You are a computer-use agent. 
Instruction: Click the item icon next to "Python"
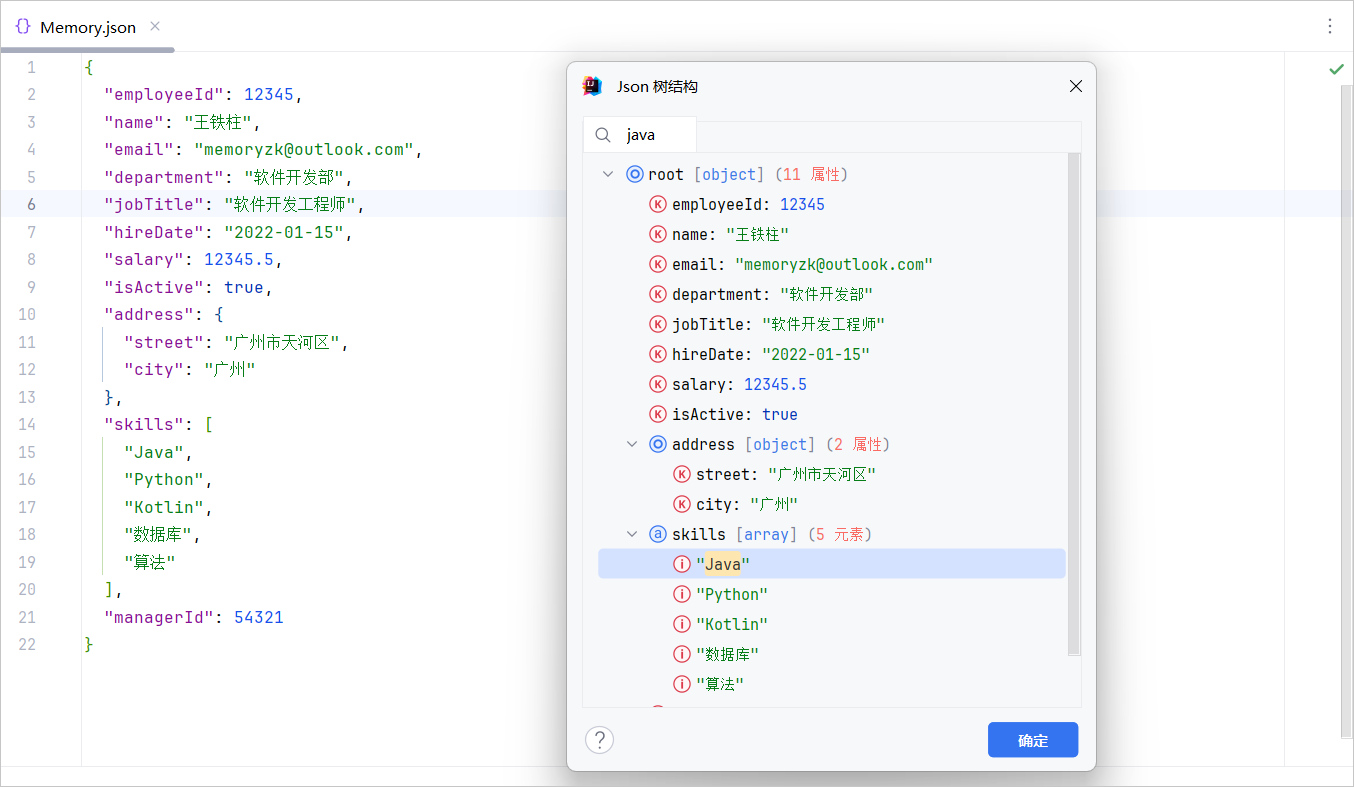pos(681,593)
